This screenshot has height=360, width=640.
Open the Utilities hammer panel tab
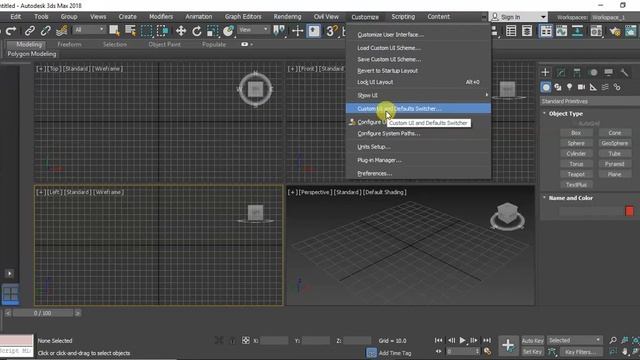(x=624, y=73)
